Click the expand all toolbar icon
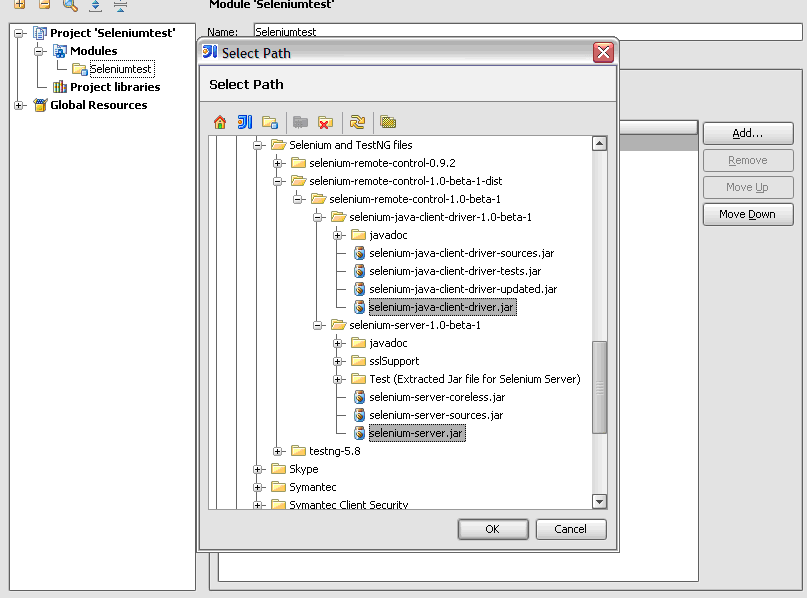 point(95,5)
